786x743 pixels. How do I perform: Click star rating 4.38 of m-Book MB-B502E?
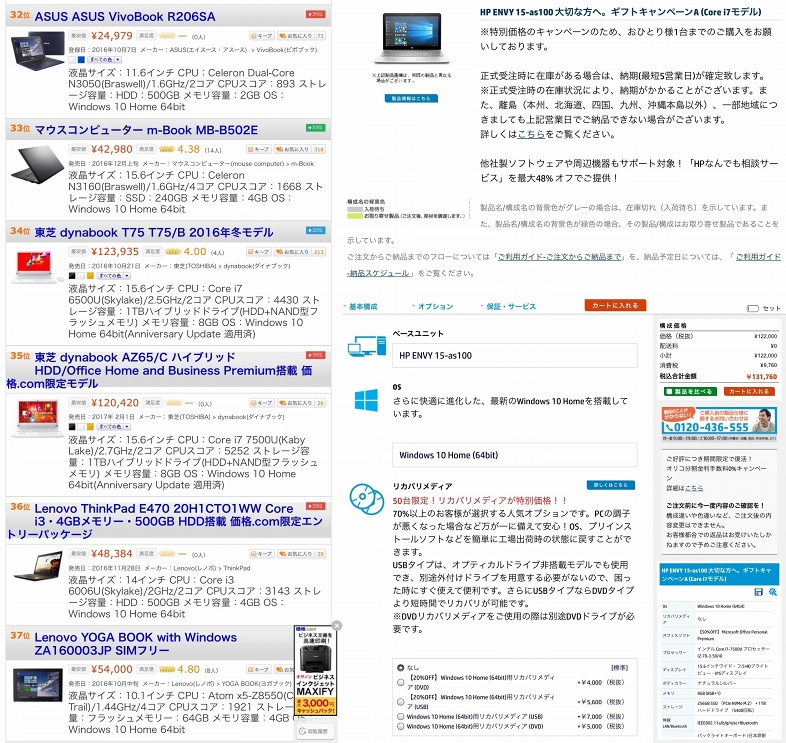179,149
